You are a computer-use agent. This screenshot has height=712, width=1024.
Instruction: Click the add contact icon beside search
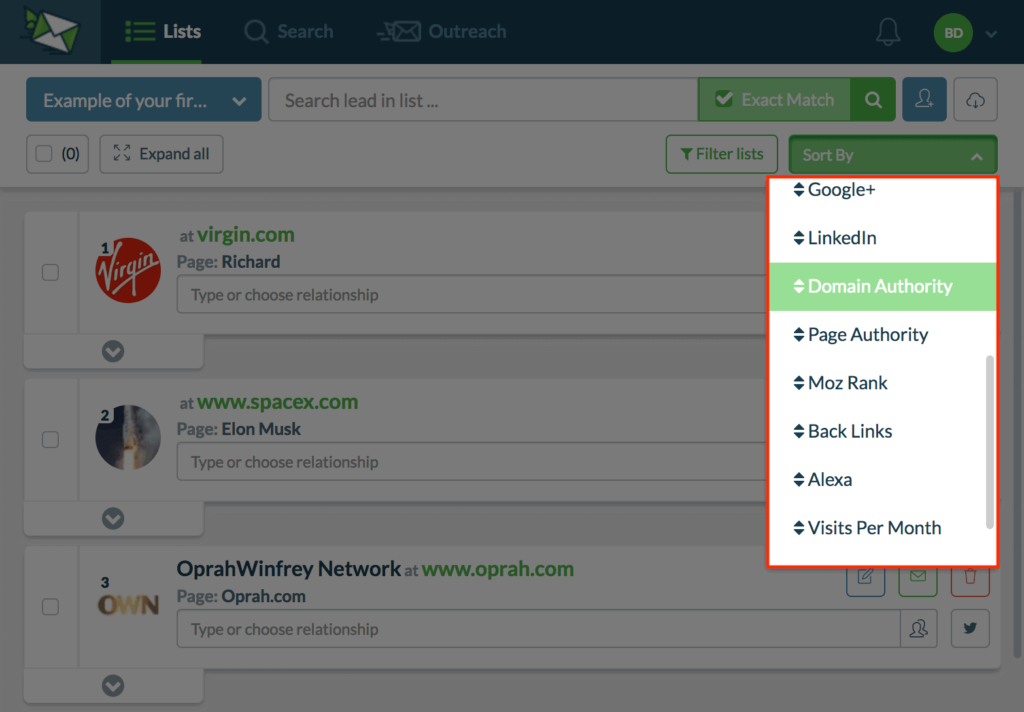(x=924, y=100)
